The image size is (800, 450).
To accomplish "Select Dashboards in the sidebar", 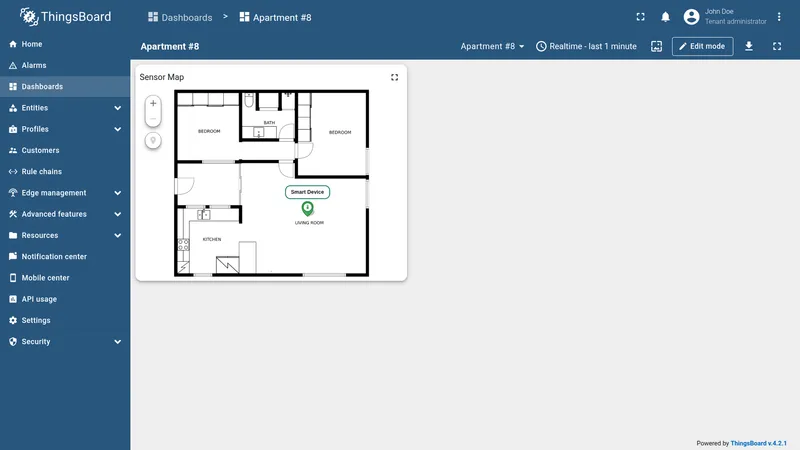I will [x=65, y=87].
